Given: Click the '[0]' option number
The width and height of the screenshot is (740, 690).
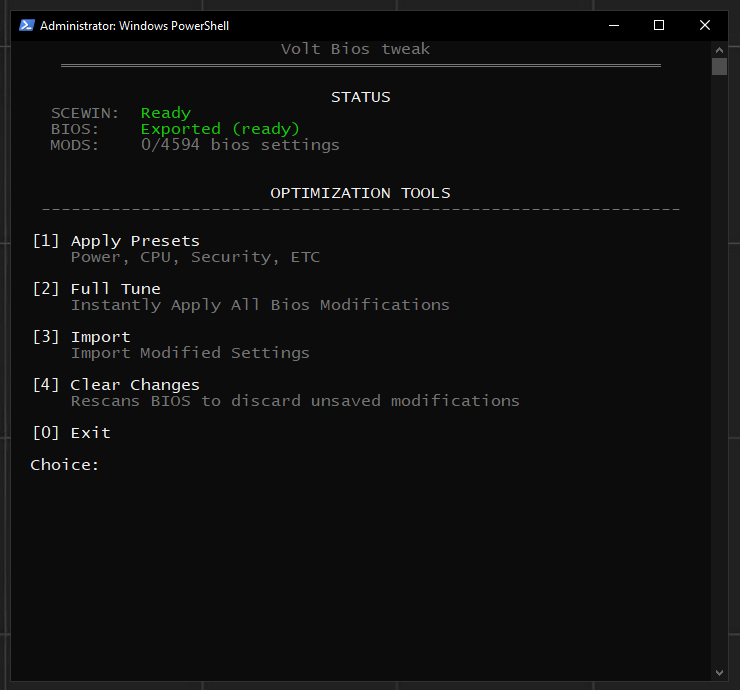Looking at the screenshot, I should 46,432.
